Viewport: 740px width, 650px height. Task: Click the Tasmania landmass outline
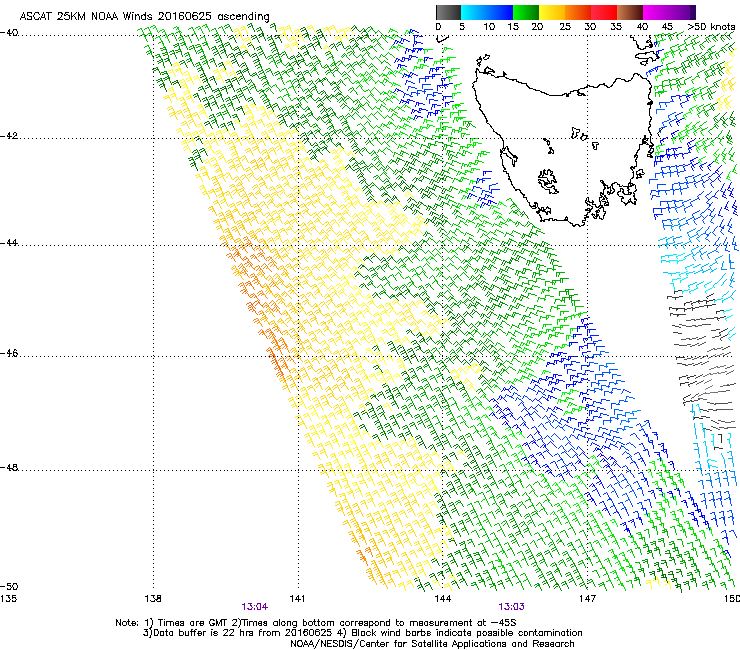[x=563, y=149]
